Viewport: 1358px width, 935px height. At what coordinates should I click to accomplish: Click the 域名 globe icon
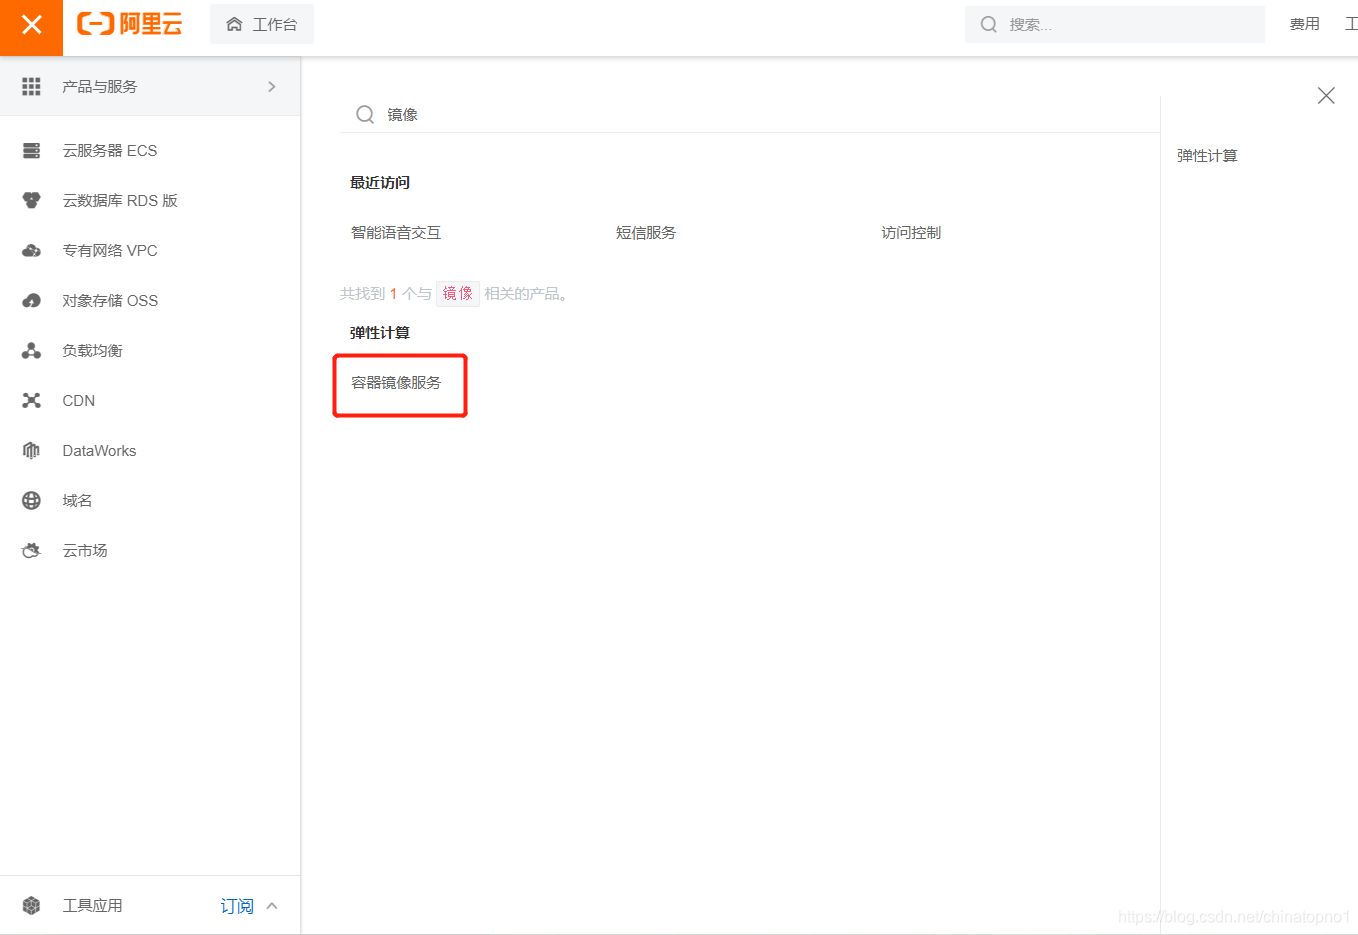point(32,501)
